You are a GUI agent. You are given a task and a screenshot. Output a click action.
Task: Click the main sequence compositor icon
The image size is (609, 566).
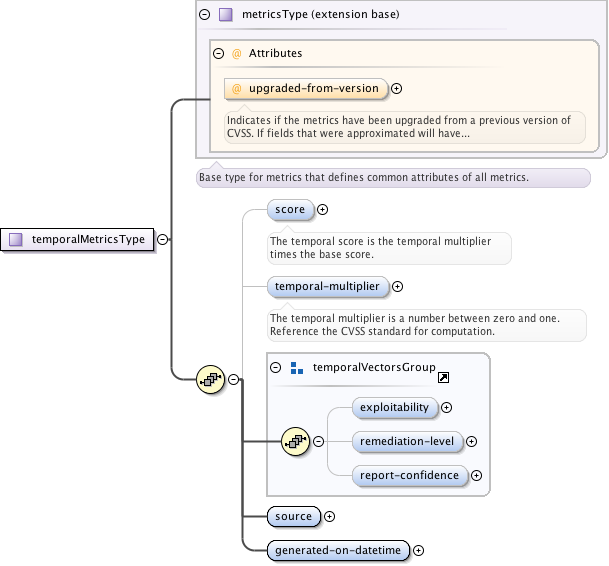coord(211,379)
